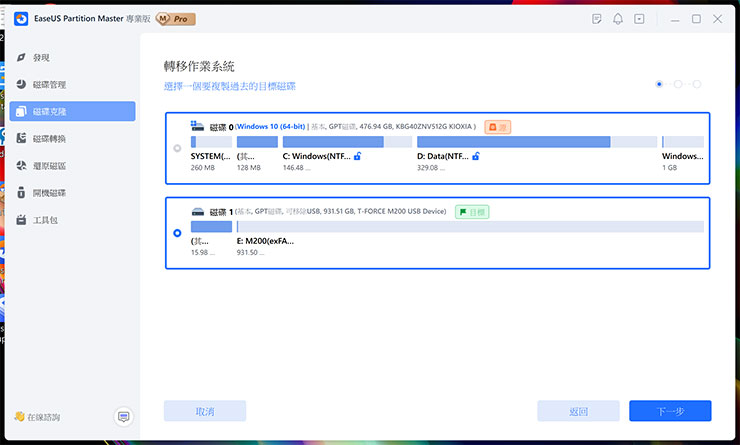Image resolution: width=740 pixels, height=445 pixels.
Task: Click the 下一步 (Next) button
Action: [670, 411]
